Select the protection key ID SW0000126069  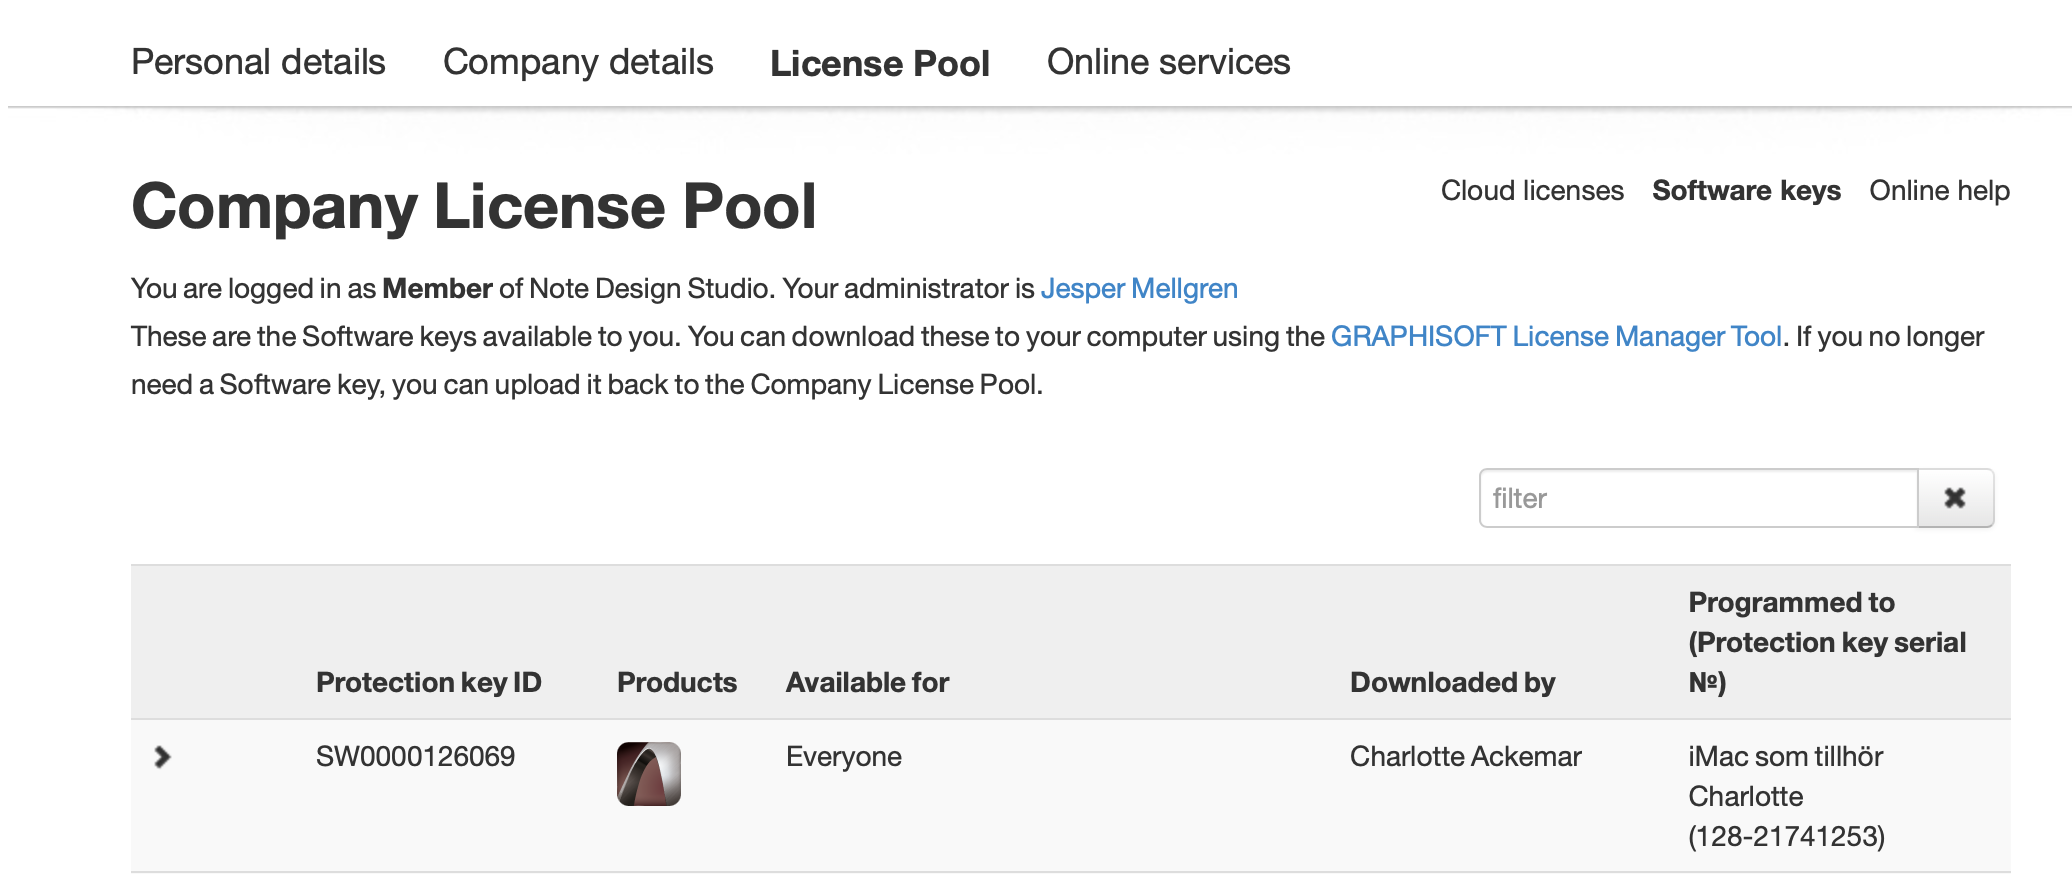coord(415,757)
